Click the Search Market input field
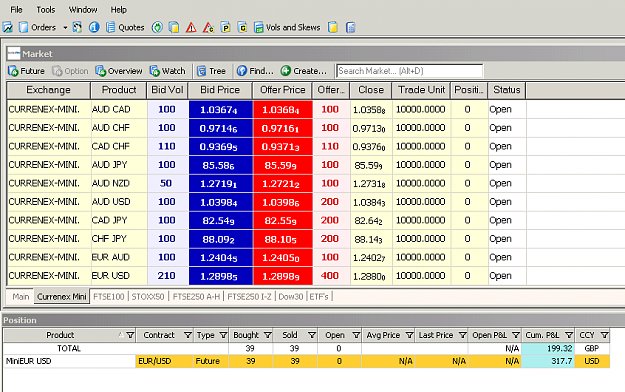 click(x=409, y=71)
